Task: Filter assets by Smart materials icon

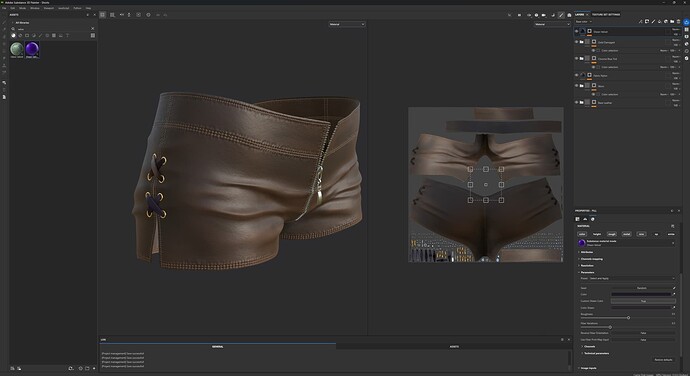Action: 20,35
